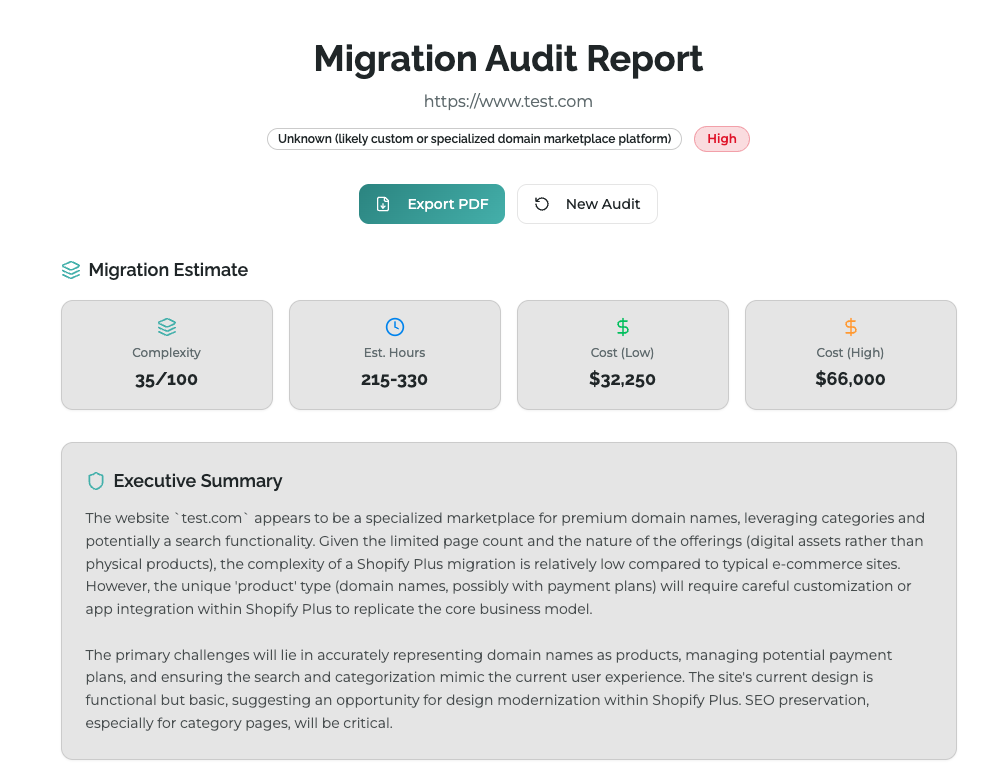This screenshot has width=1003, height=783.
Task: Click the Migration Audit Report title
Action: coord(508,59)
